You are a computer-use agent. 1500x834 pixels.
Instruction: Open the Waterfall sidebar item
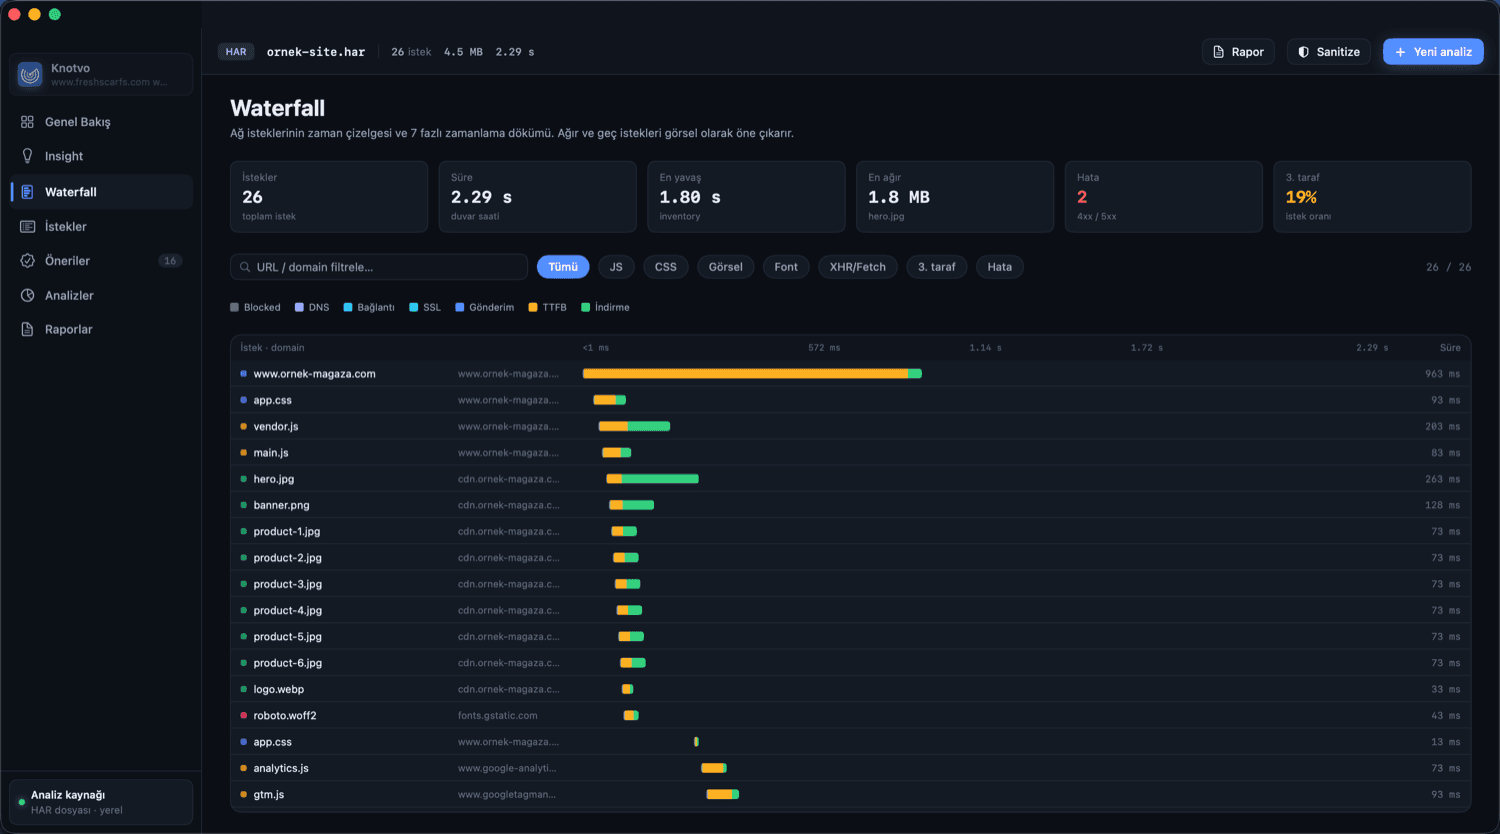(101, 192)
